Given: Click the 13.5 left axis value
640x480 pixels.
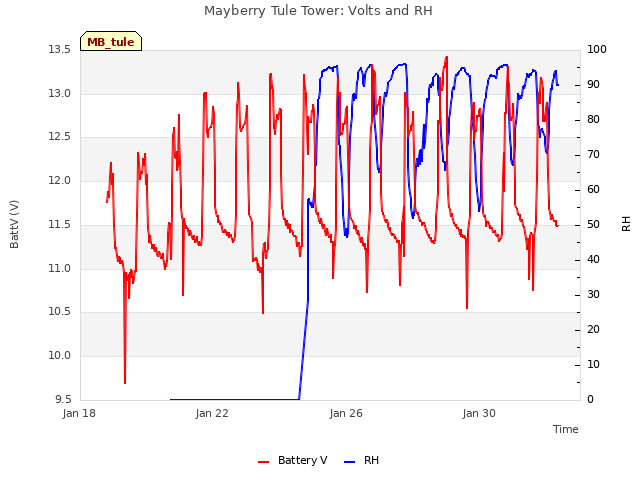Looking at the screenshot, I should [x=60, y=50].
